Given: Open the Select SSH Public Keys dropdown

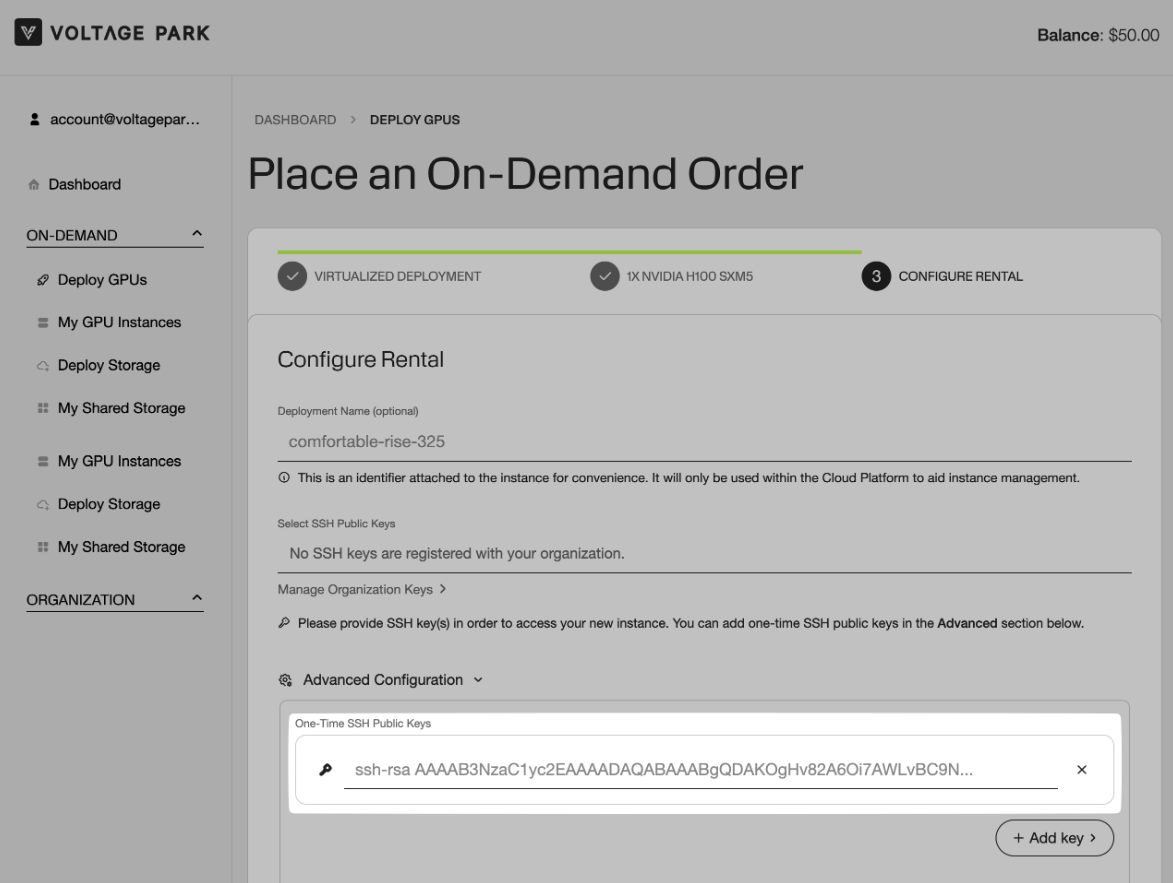Looking at the screenshot, I should click(704, 554).
